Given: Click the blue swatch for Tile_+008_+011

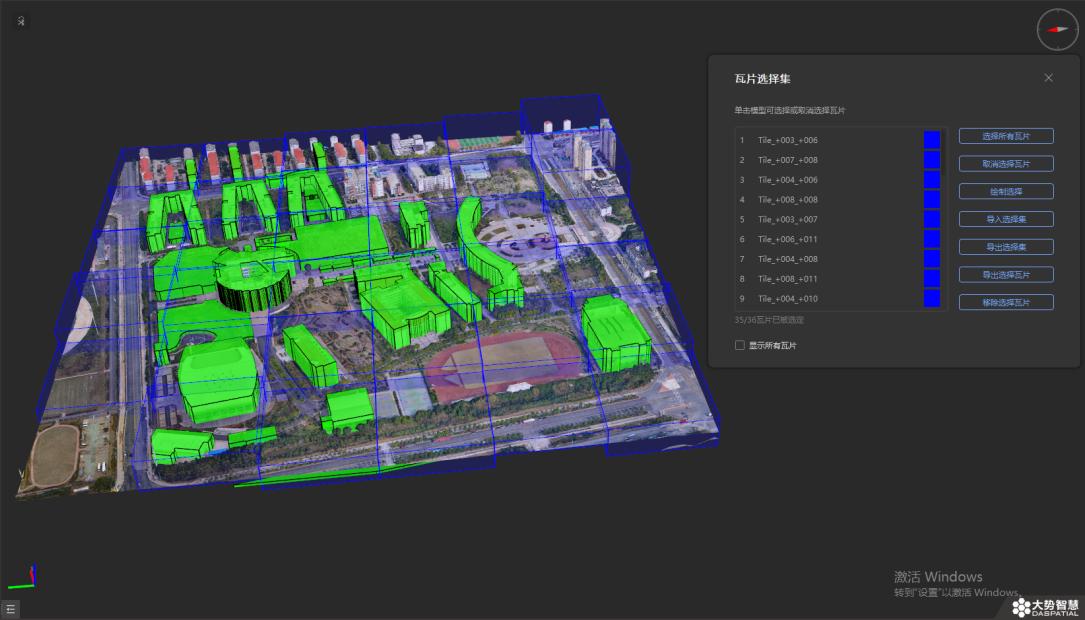Looking at the screenshot, I should (932, 279).
